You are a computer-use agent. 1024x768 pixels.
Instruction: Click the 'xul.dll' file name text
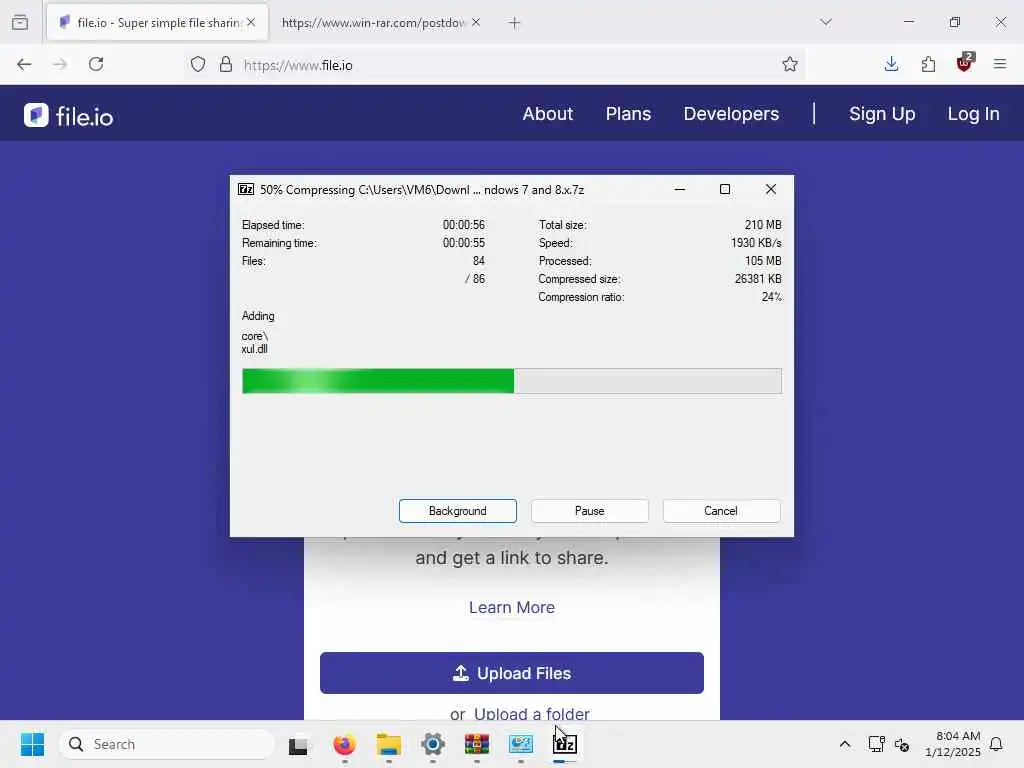[x=254, y=349]
